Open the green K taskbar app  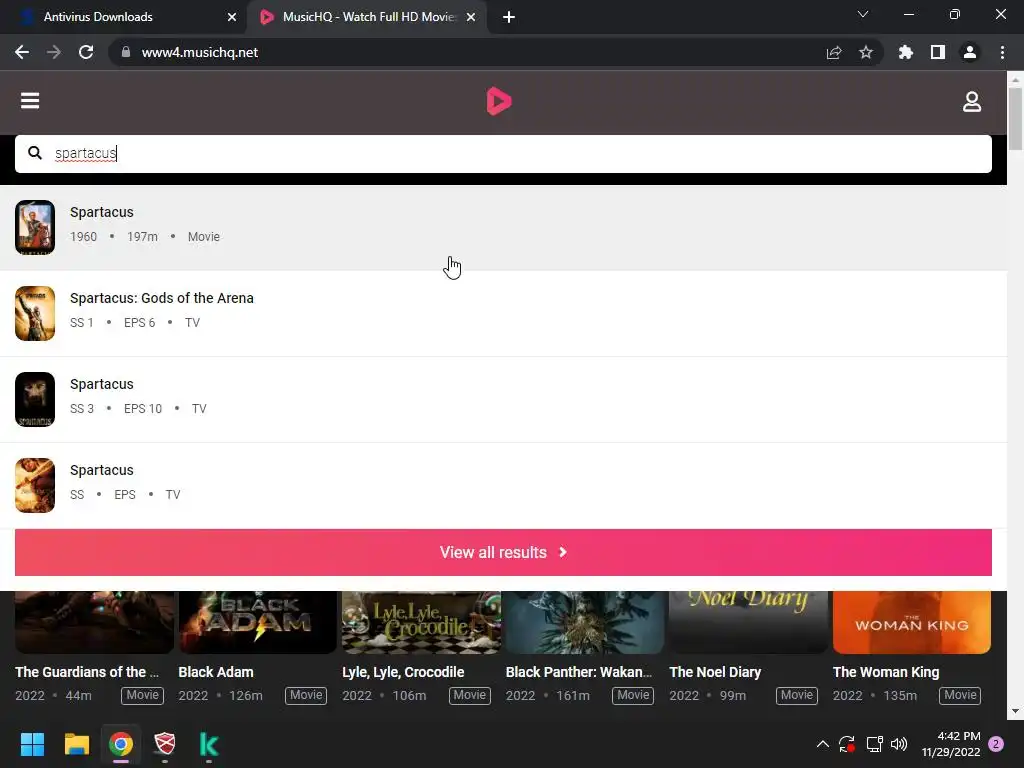coord(208,744)
